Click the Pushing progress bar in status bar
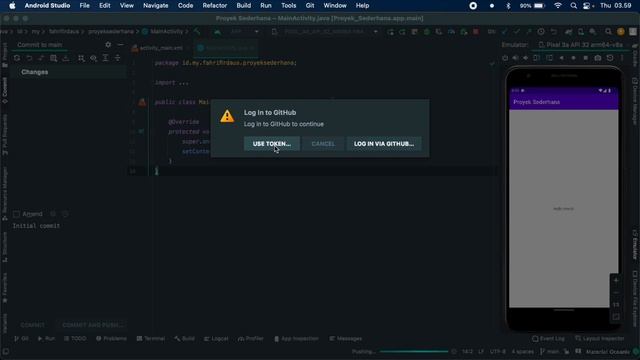Screen dimensions: 640x360 pos(413,351)
